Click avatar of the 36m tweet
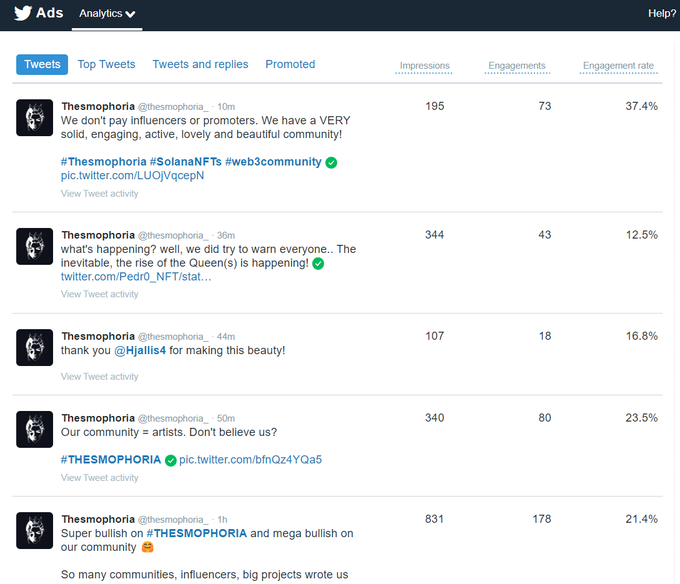 point(35,246)
